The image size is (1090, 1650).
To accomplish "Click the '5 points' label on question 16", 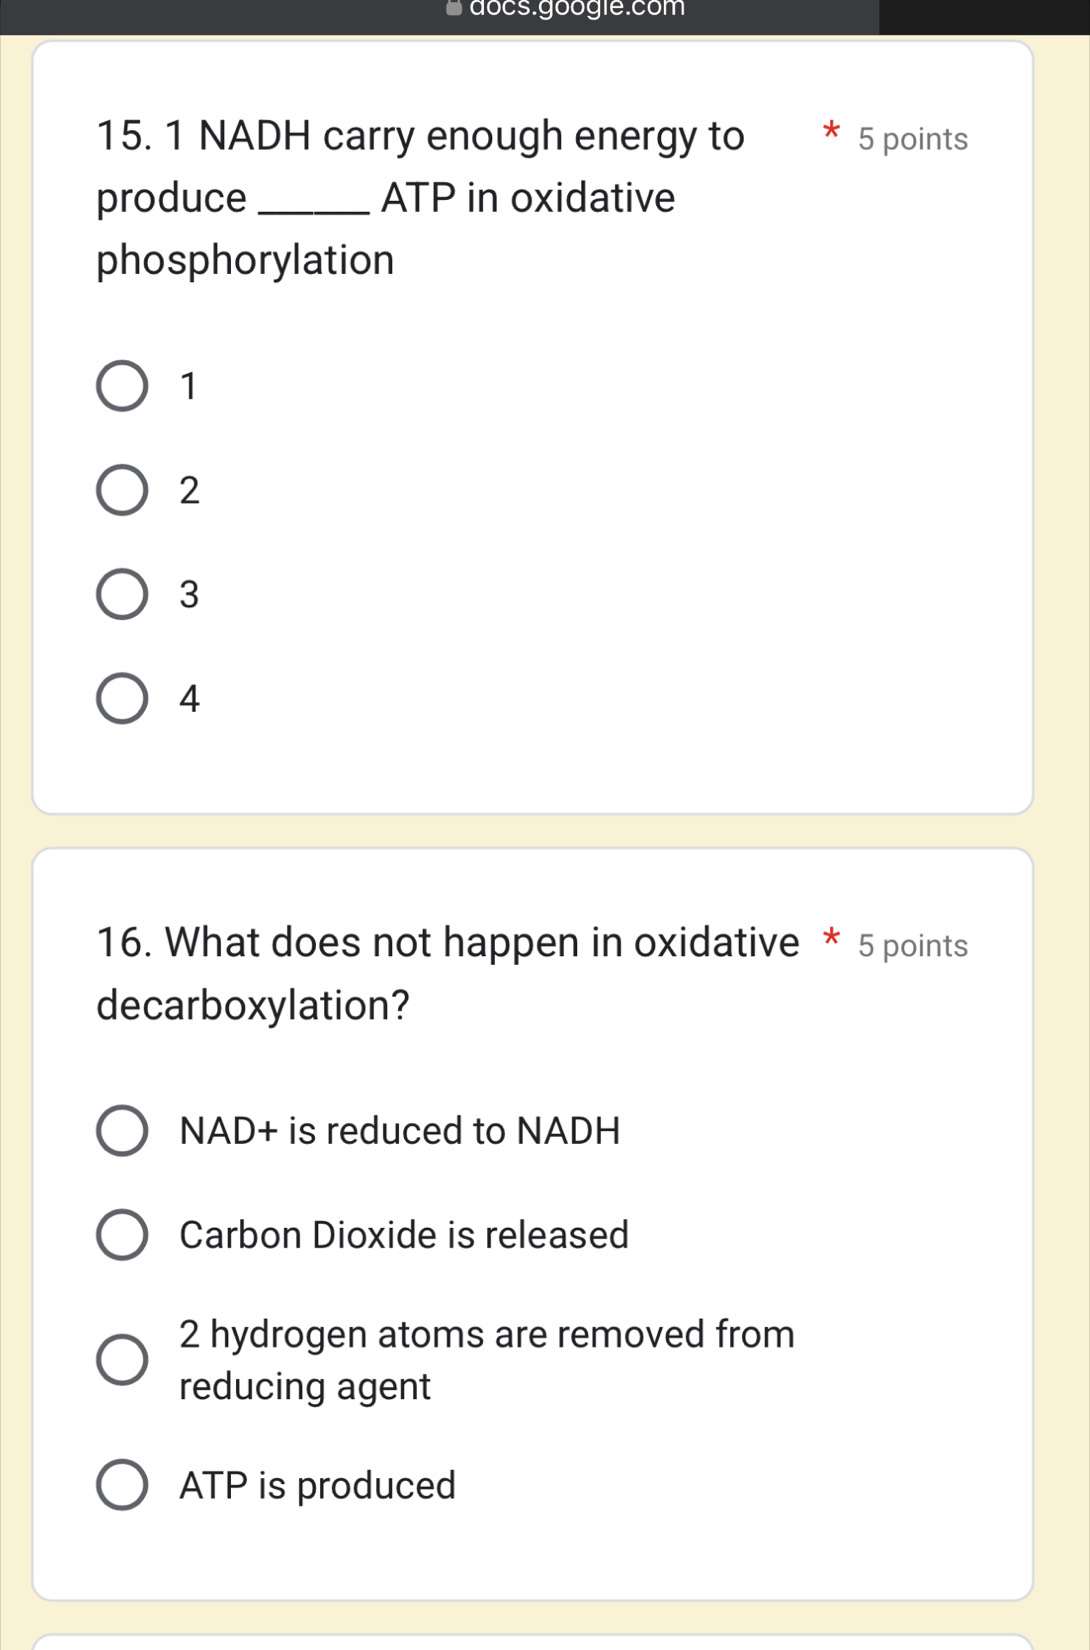I will 912,946.
